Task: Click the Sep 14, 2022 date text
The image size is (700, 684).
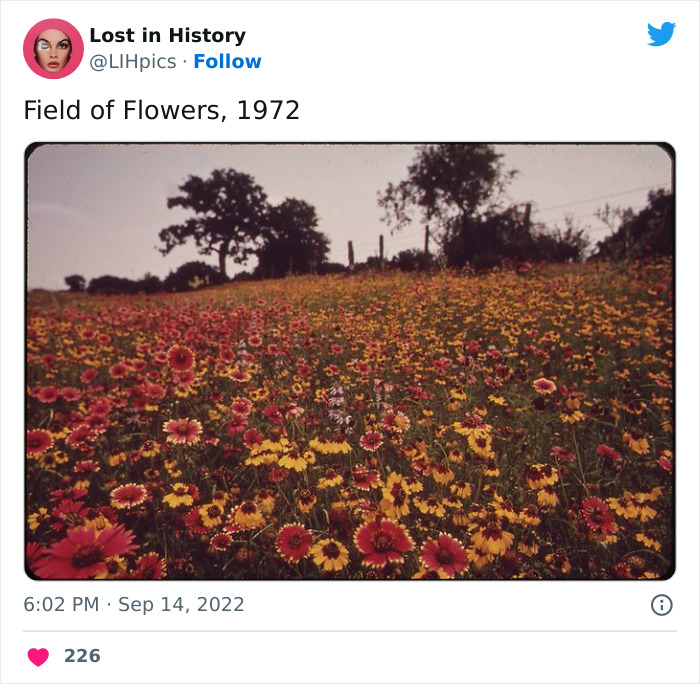Action: click(x=181, y=605)
